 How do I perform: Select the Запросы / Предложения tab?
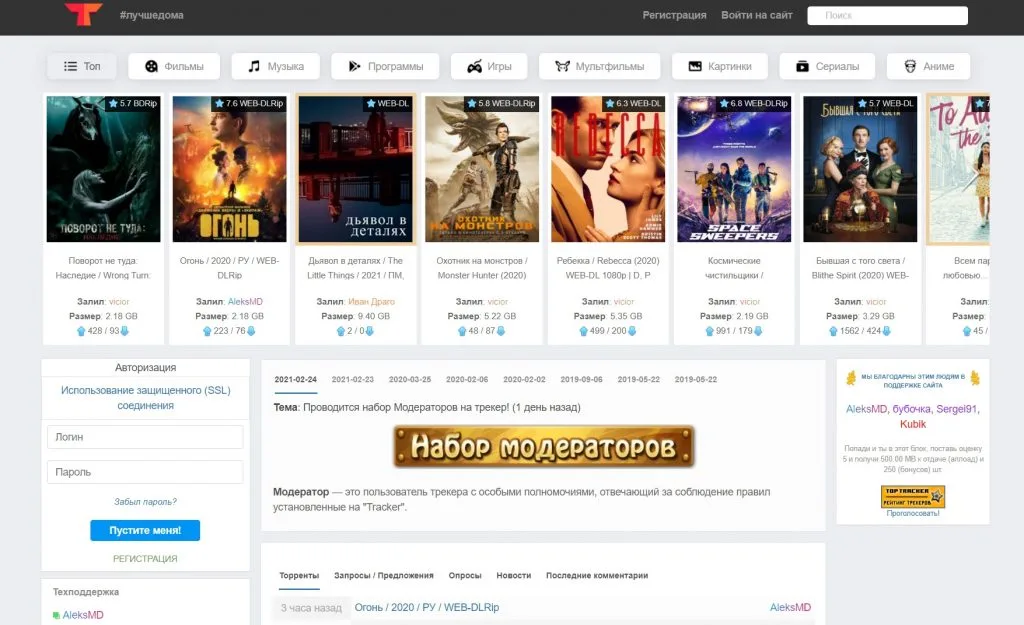(383, 575)
